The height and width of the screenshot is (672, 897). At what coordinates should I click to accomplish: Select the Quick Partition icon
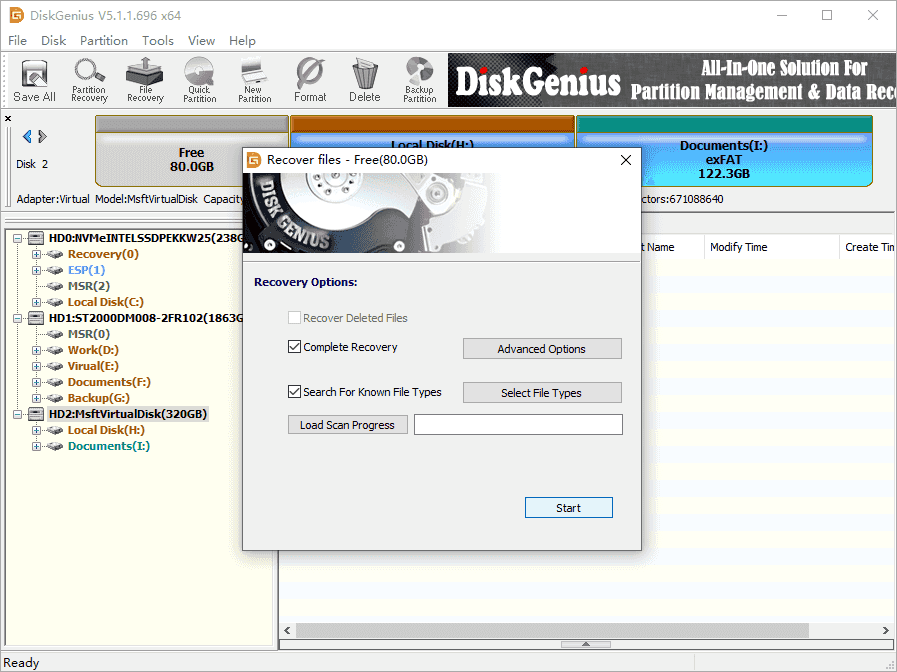point(199,80)
